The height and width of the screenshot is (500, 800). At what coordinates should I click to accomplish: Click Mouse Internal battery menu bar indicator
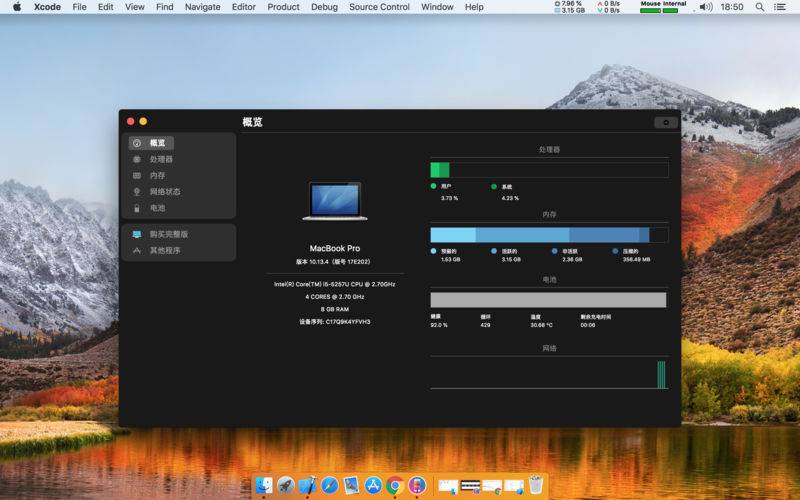[663, 7]
